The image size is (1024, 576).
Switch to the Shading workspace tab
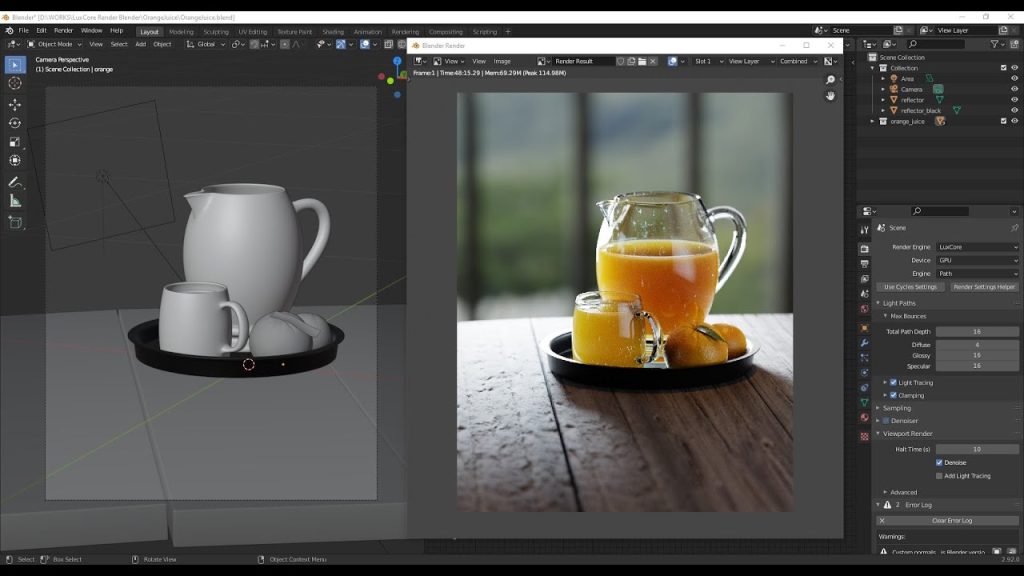(x=332, y=31)
